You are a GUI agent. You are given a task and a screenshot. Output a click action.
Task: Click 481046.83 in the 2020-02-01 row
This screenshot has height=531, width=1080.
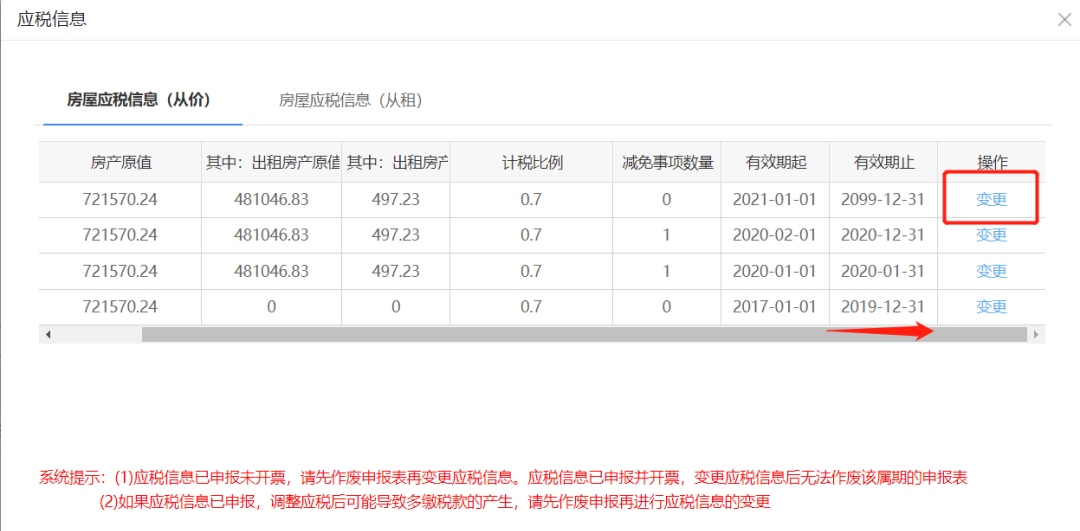click(271, 235)
